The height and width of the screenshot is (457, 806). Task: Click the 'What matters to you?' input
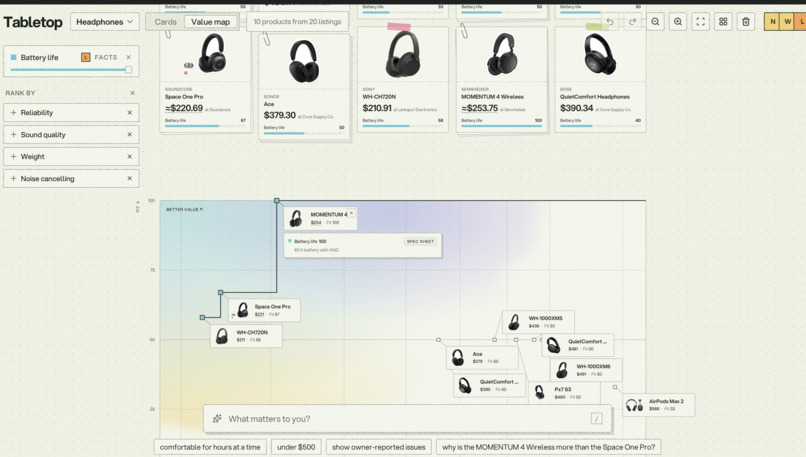tap(407, 418)
